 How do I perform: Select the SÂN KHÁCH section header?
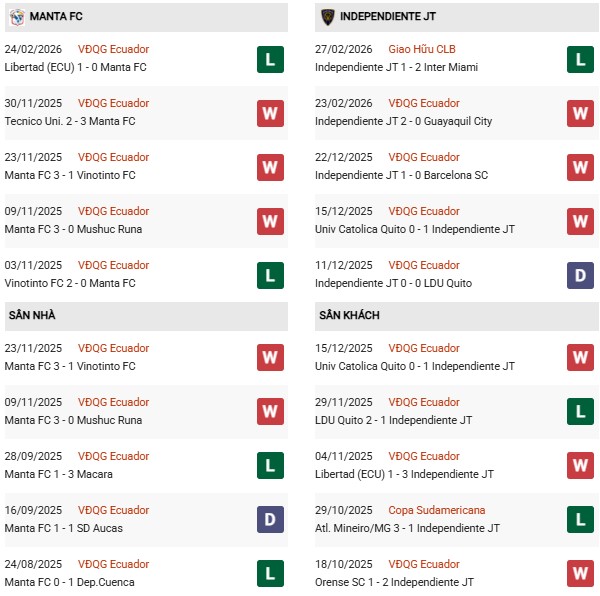point(349,315)
